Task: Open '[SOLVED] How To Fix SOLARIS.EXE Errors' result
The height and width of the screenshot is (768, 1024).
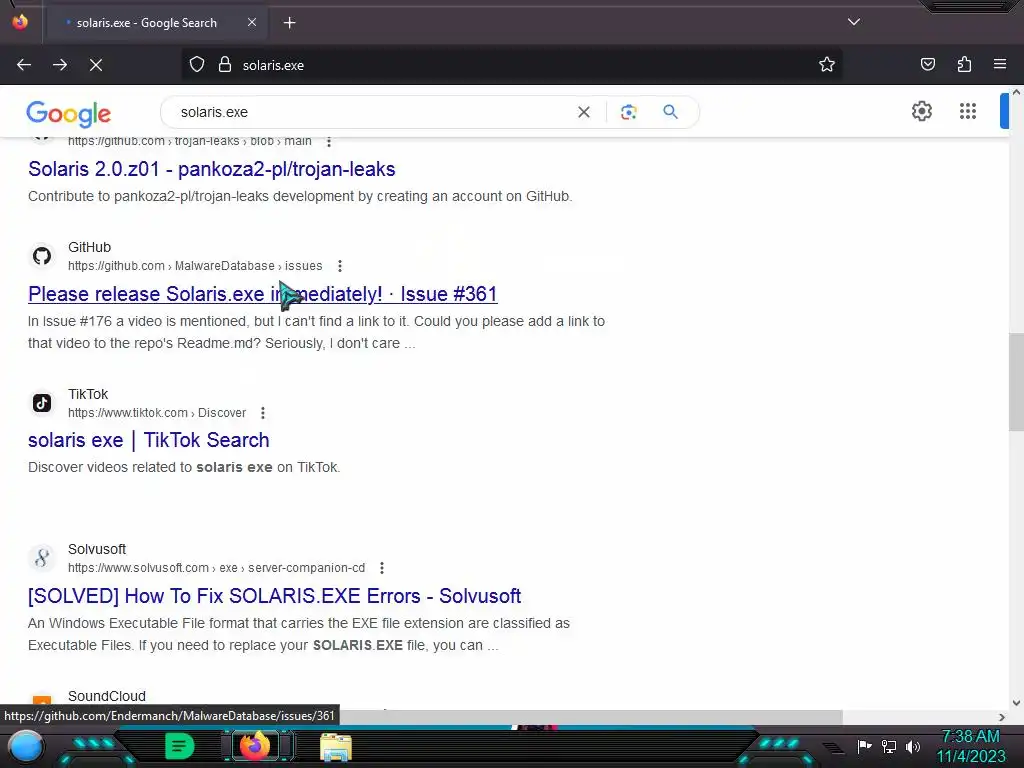Action: 274,596
